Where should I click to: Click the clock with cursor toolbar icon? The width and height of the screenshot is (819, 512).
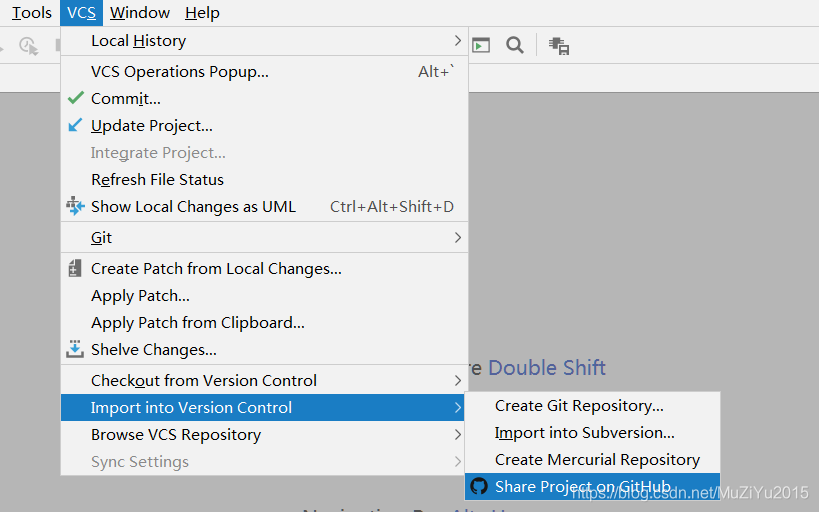click(x=28, y=46)
